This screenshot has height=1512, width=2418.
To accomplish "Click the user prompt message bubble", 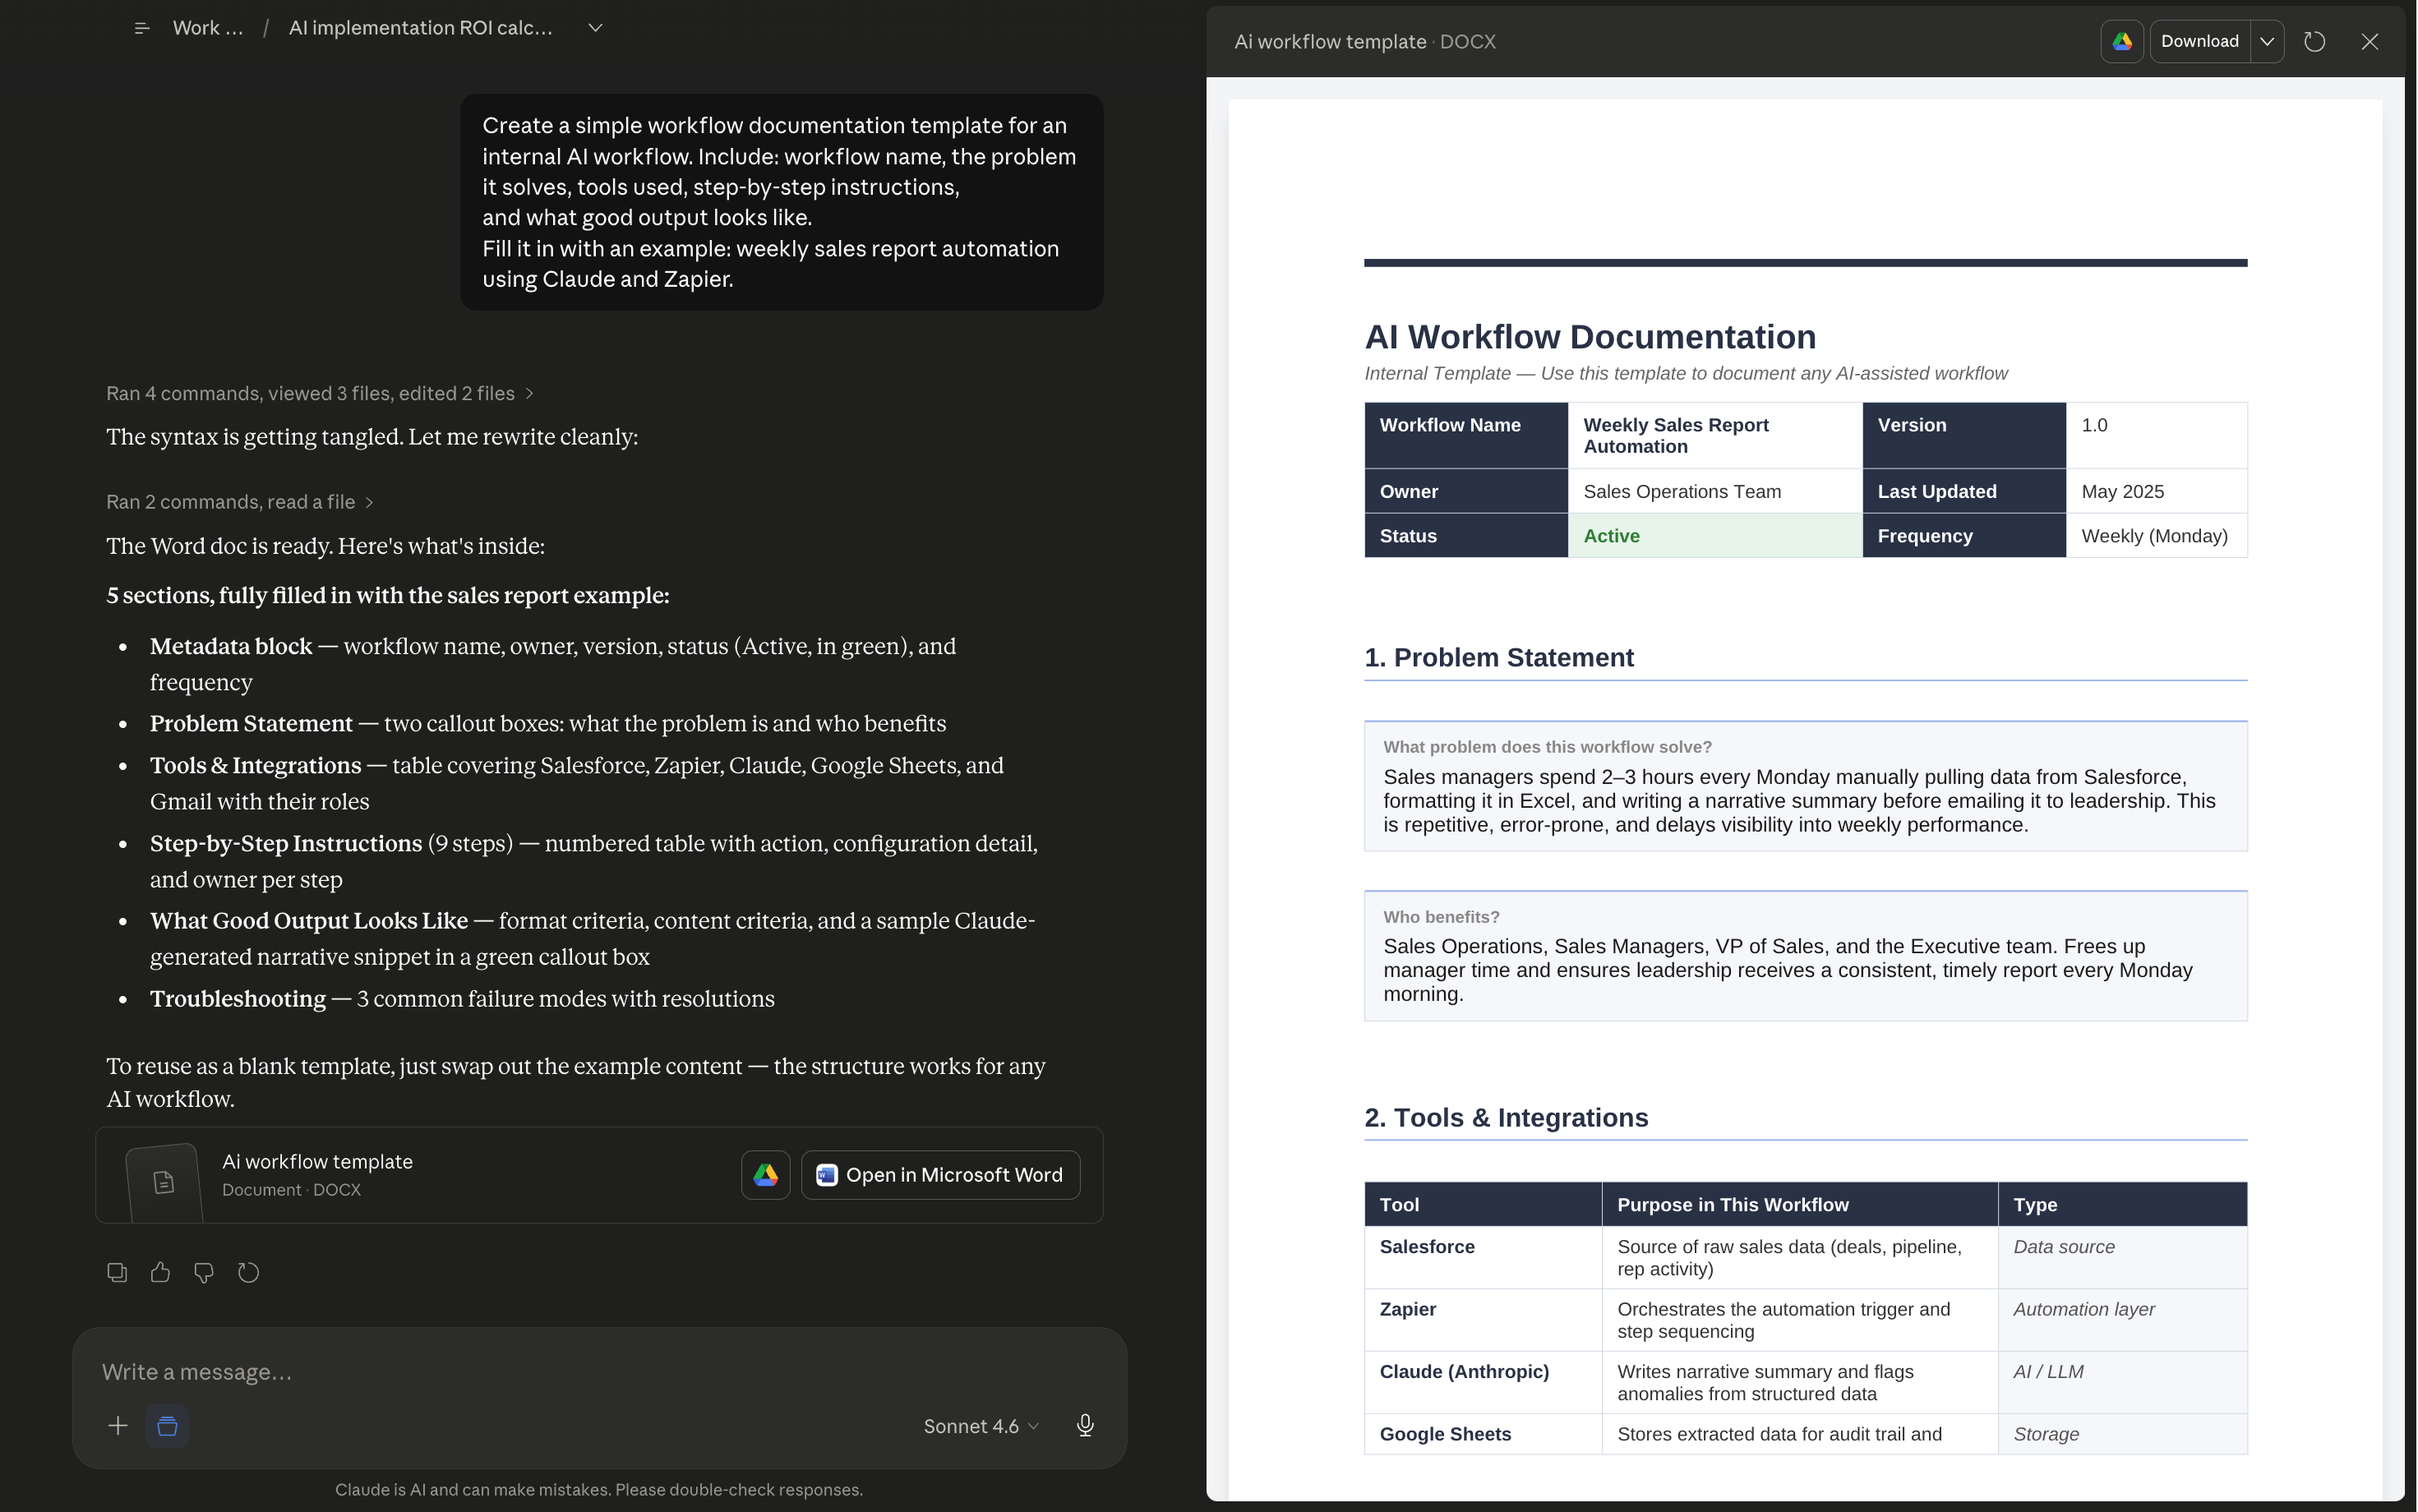I will tap(781, 202).
